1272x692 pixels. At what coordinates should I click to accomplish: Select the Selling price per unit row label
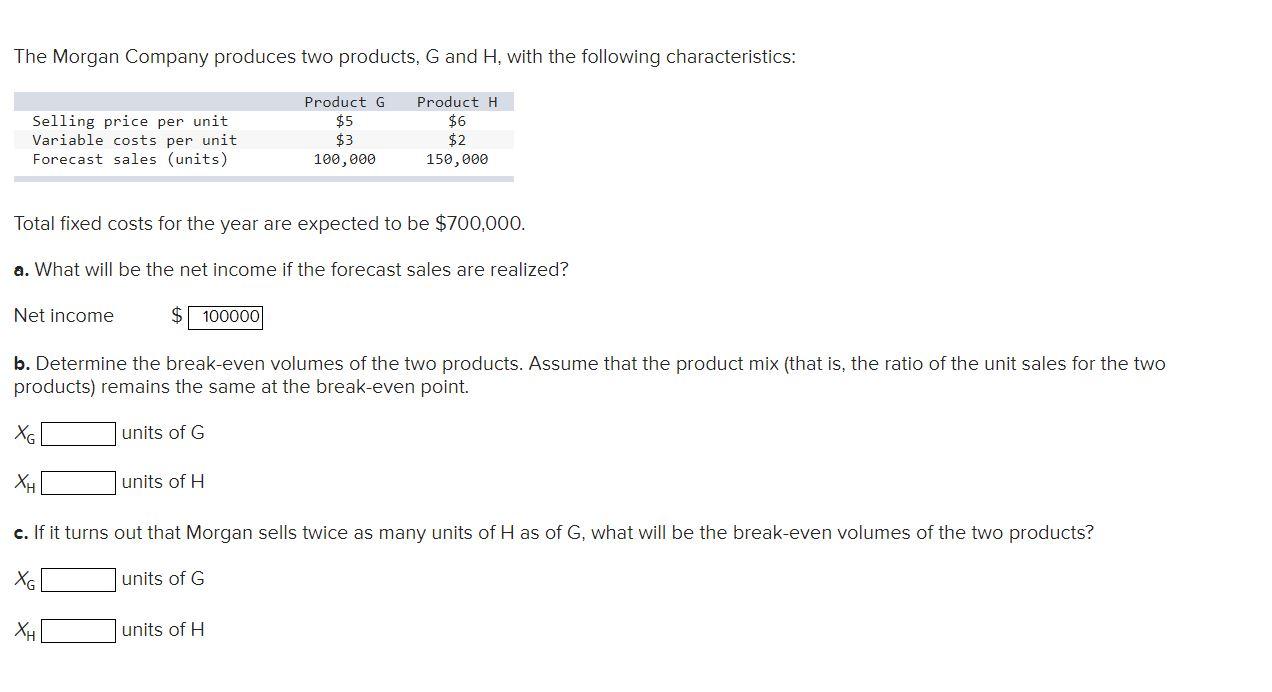click(x=130, y=120)
